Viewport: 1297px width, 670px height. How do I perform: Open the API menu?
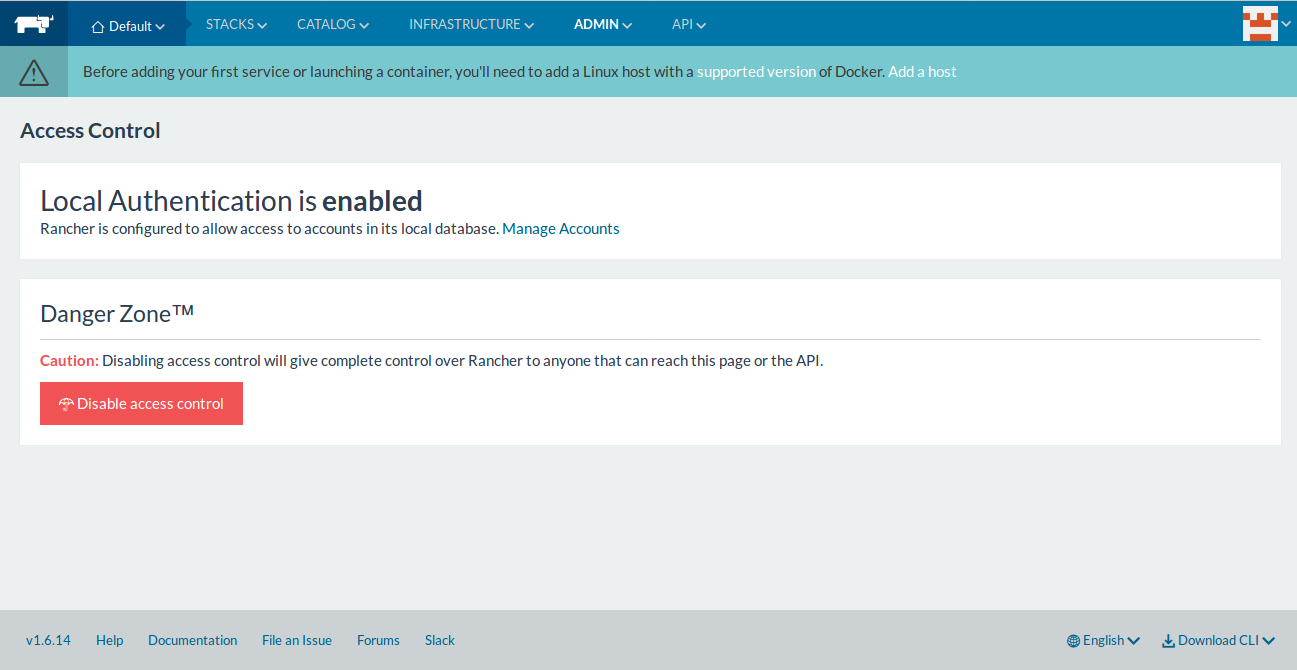[689, 24]
